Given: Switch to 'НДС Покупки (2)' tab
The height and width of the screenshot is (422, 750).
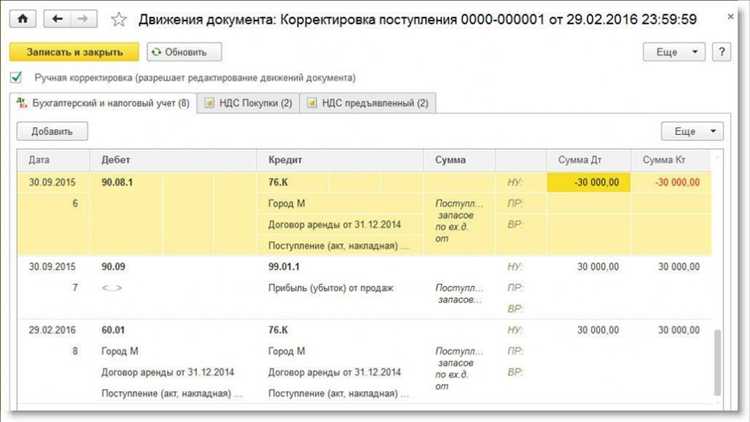Looking at the screenshot, I should tap(248, 103).
